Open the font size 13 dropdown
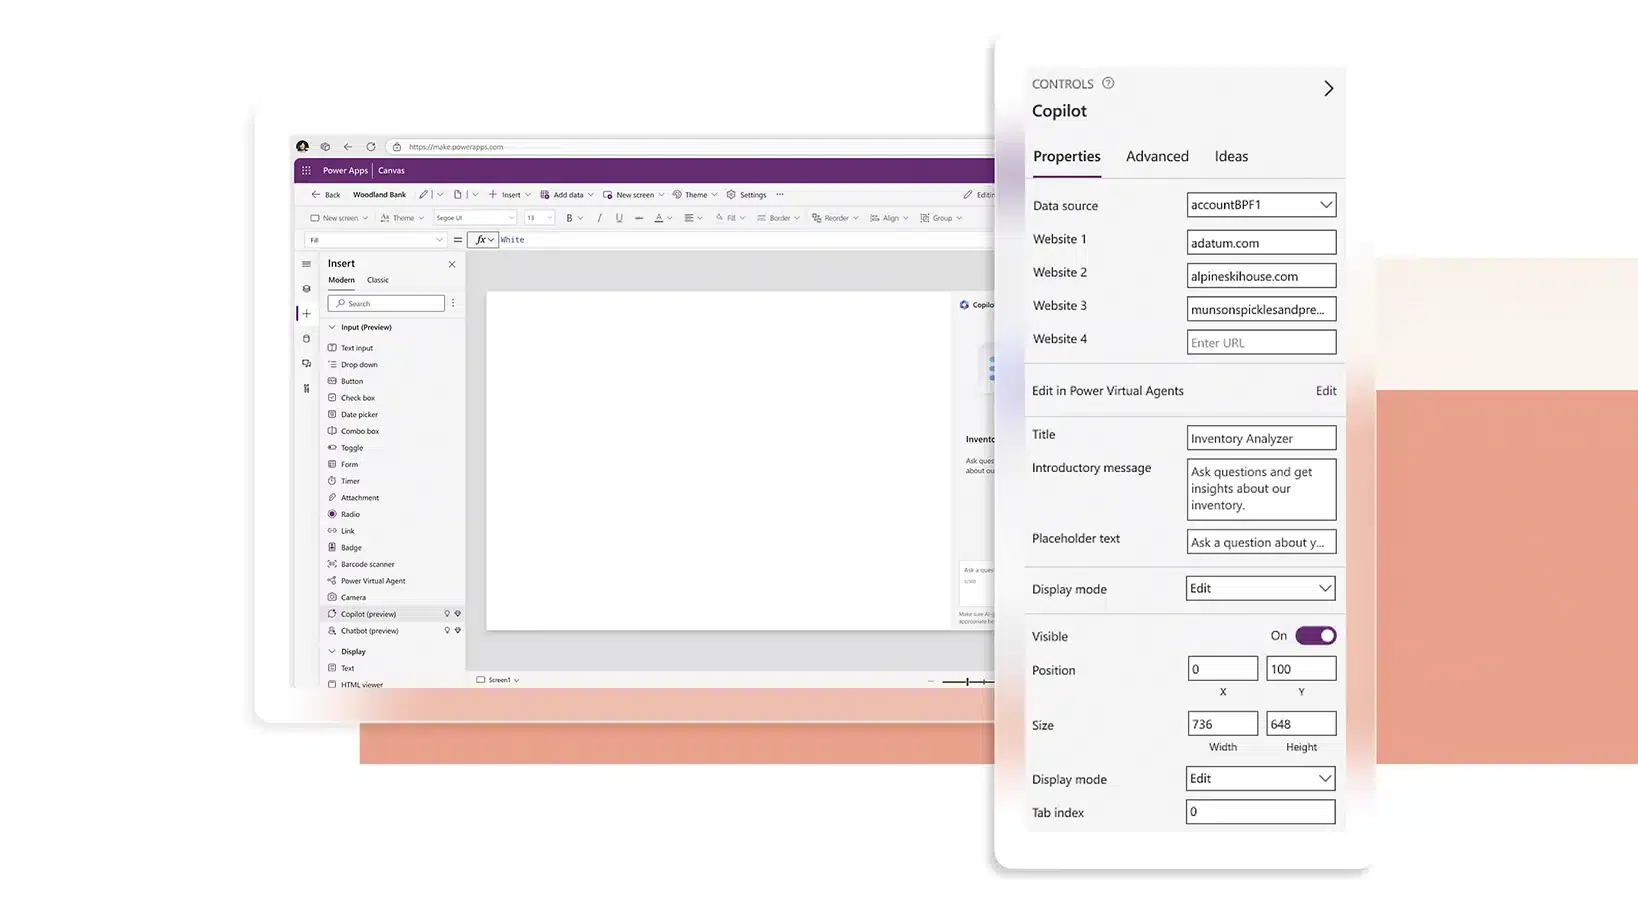This screenshot has width=1638, height=910. [539, 218]
